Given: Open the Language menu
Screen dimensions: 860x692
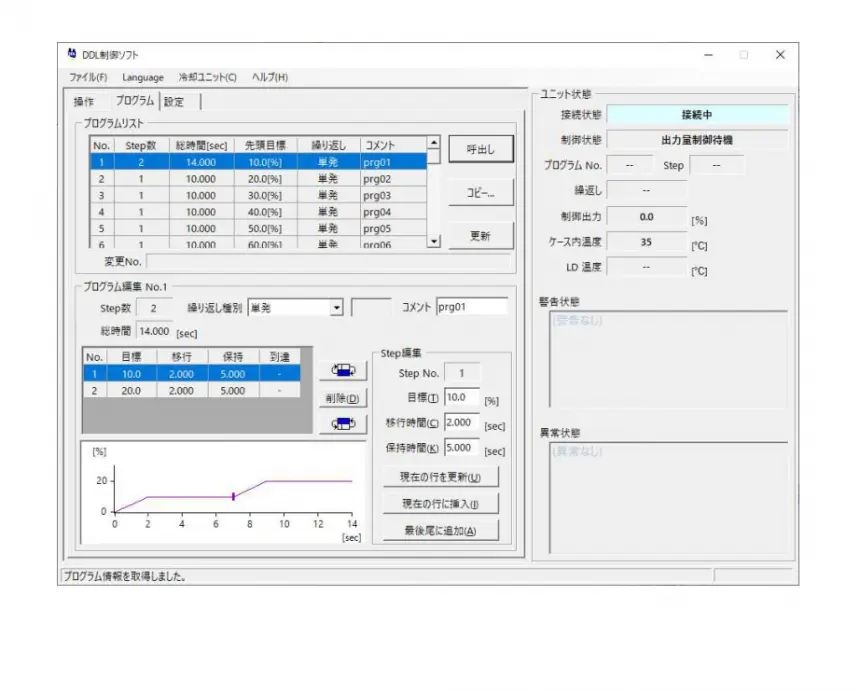Looking at the screenshot, I should (143, 78).
